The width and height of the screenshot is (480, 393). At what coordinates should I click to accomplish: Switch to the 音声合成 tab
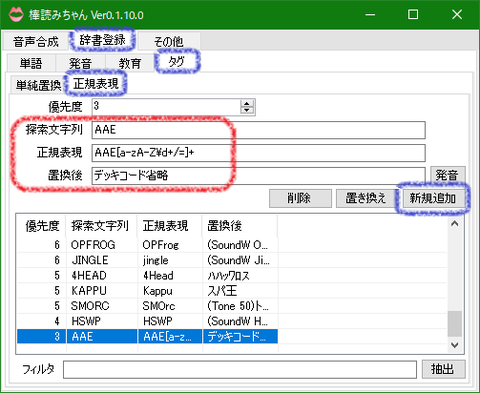click(36, 42)
